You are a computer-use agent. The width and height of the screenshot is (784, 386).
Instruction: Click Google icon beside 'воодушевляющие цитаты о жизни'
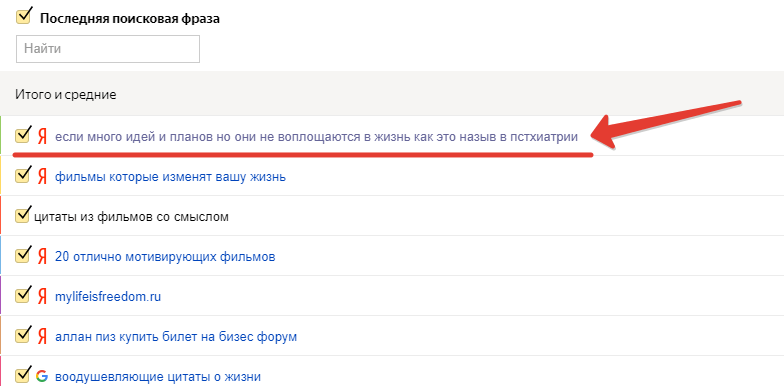pyautogui.click(x=42, y=376)
